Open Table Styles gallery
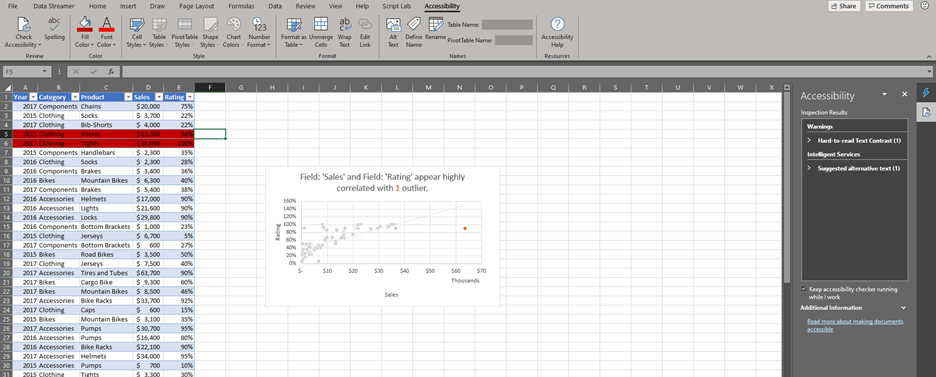 tap(159, 32)
